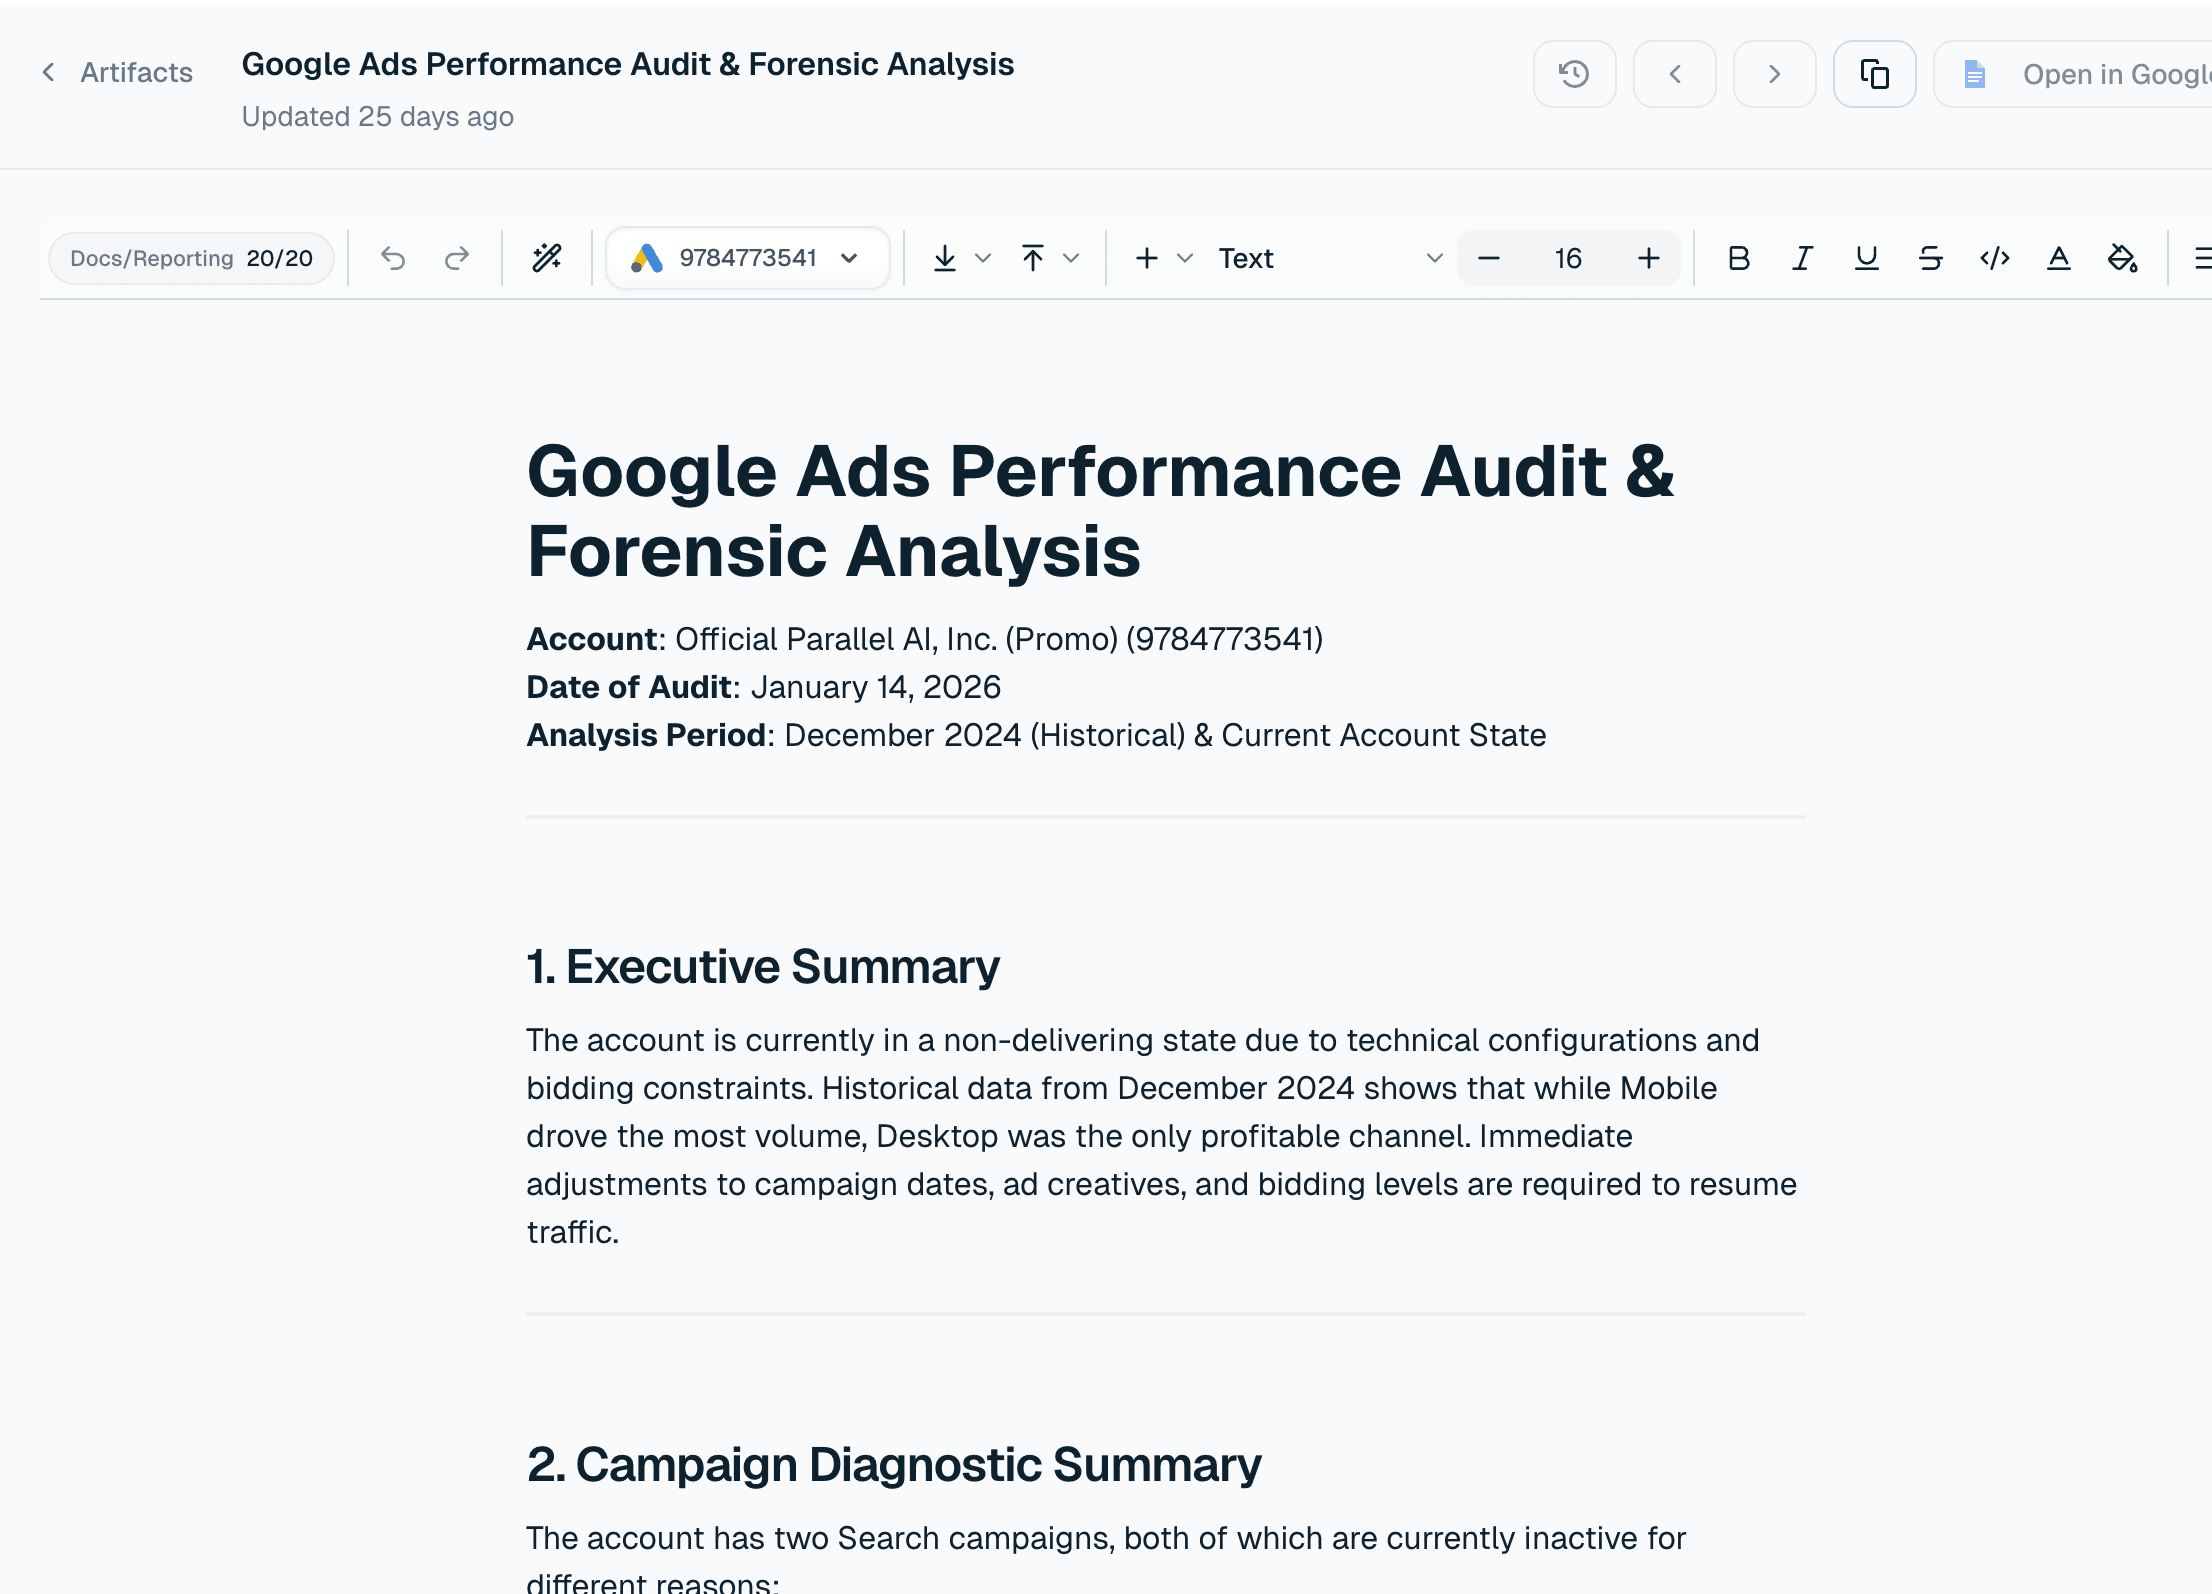The width and height of the screenshot is (2212, 1594).
Task: Toggle bold formatting
Action: coord(1739,258)
